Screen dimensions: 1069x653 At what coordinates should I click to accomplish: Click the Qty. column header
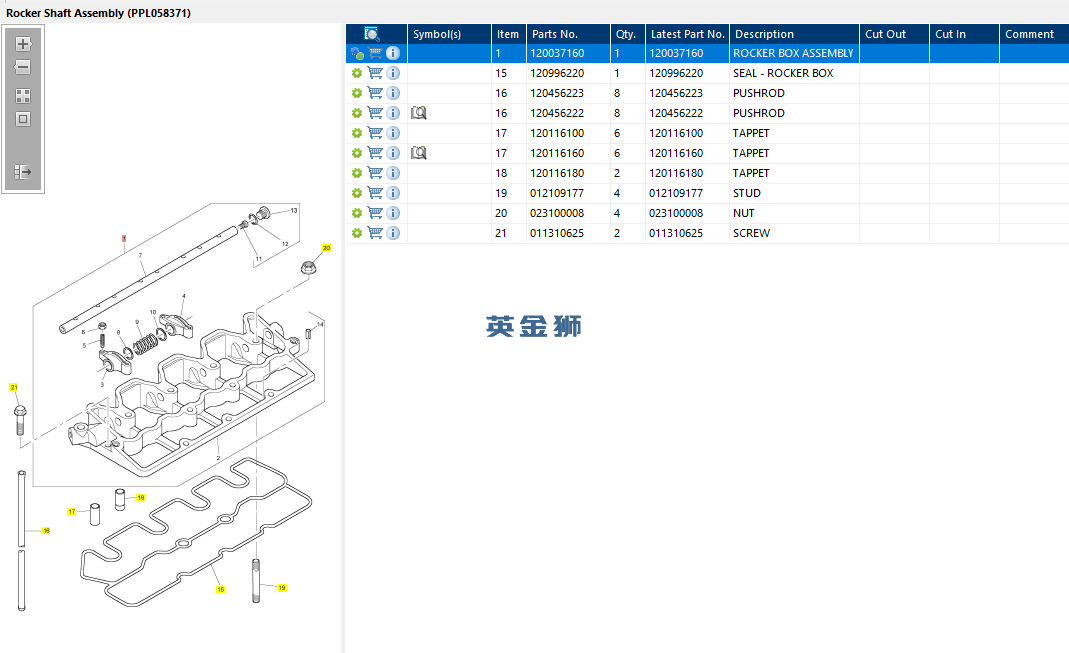point(627,34)
